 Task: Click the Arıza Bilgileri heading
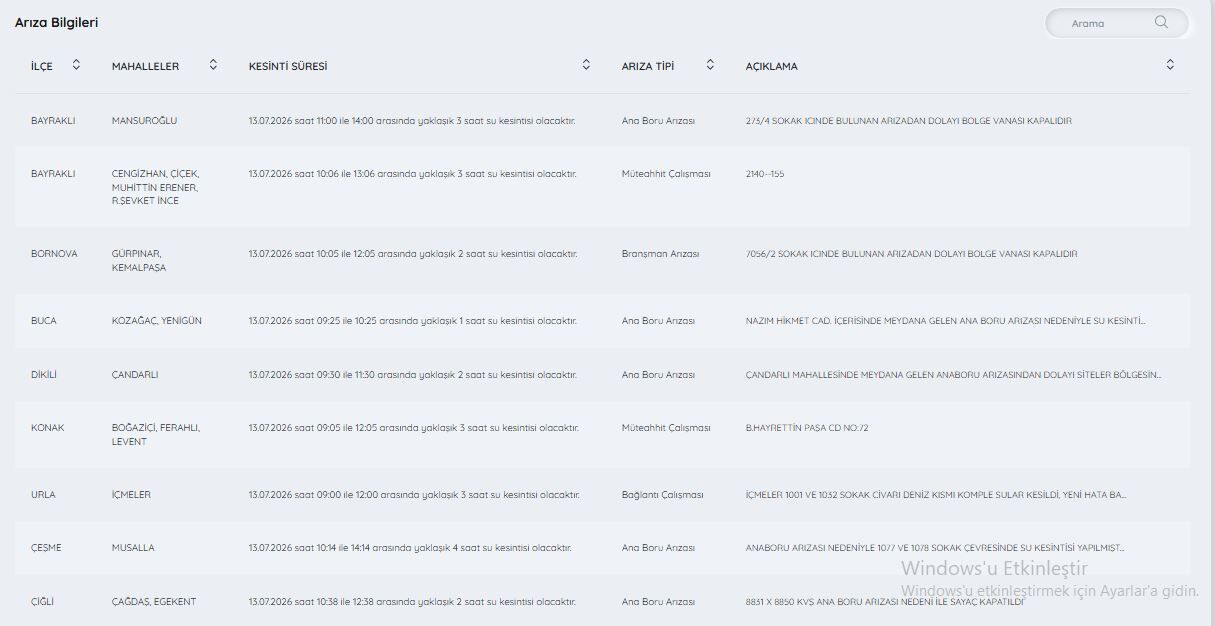56,22
